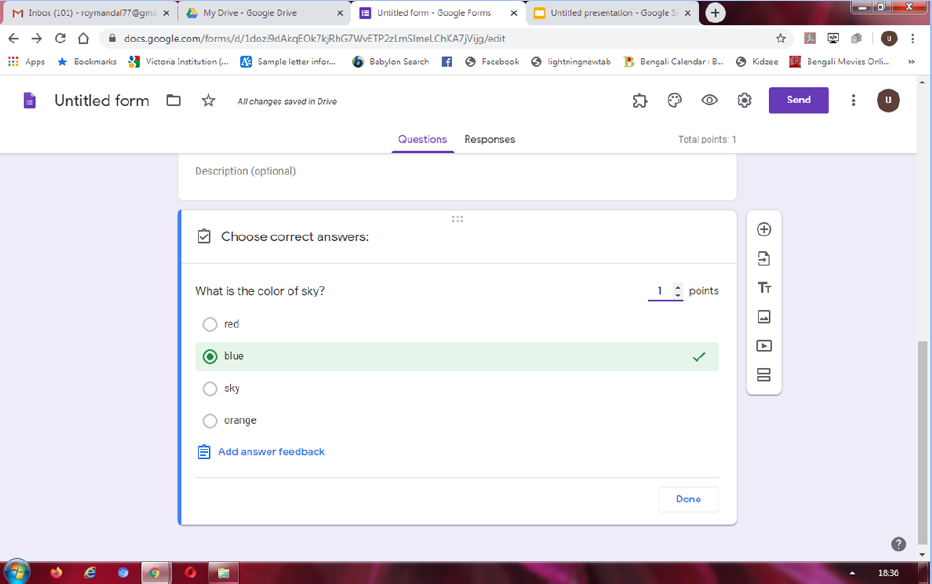Open Firefox from taskbar
Viewport: 932px width, 584px height.
pos(56,573)
